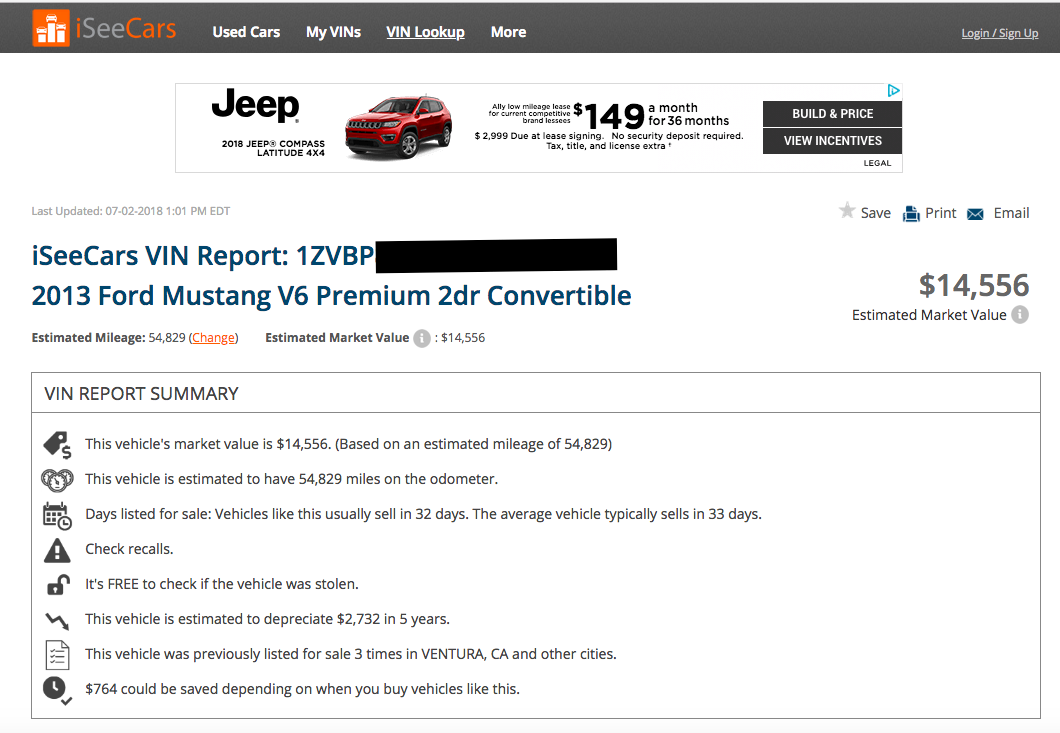
Task: Click info icon under $14,556 price
Action: [x=1020, y=315]
